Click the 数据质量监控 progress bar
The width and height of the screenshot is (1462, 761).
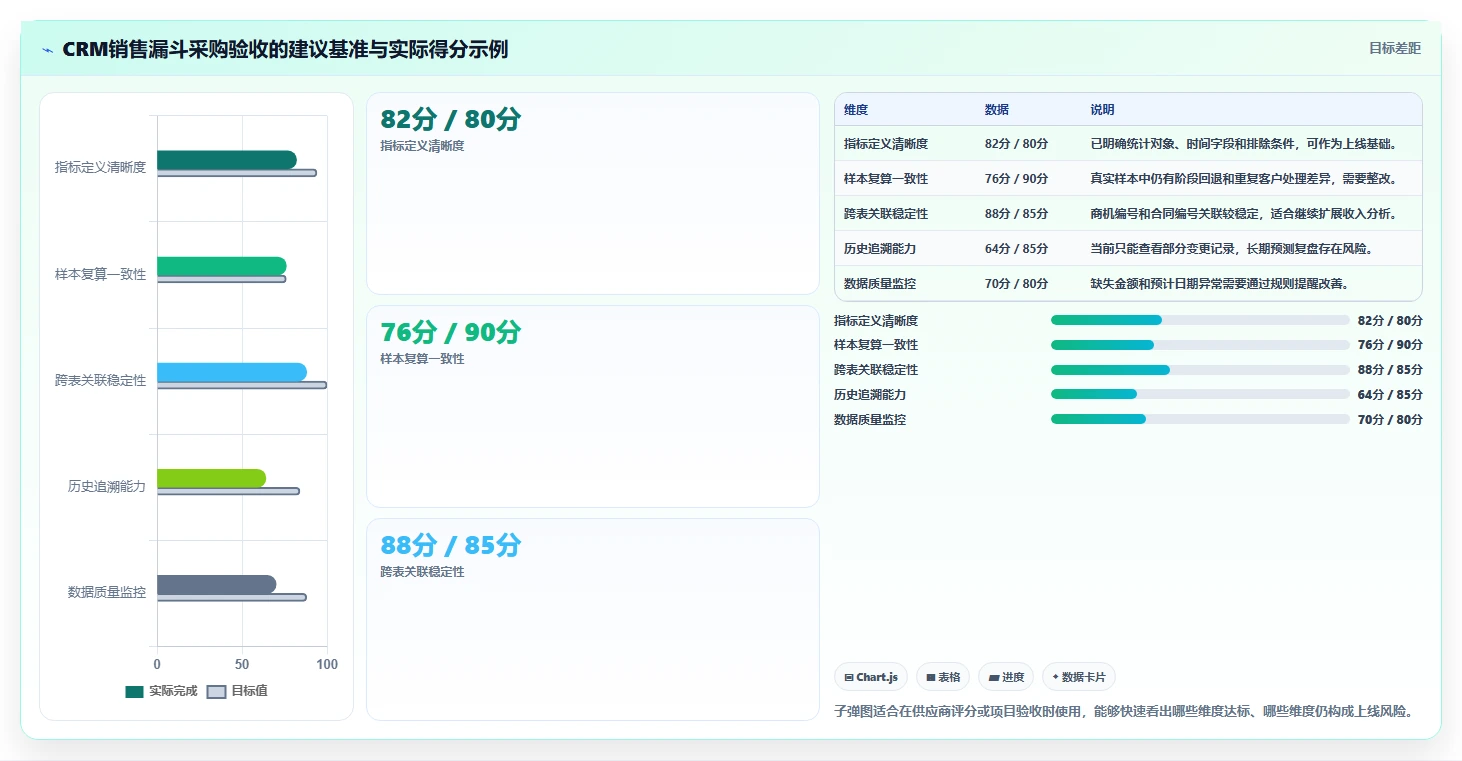click(1200, 420)
